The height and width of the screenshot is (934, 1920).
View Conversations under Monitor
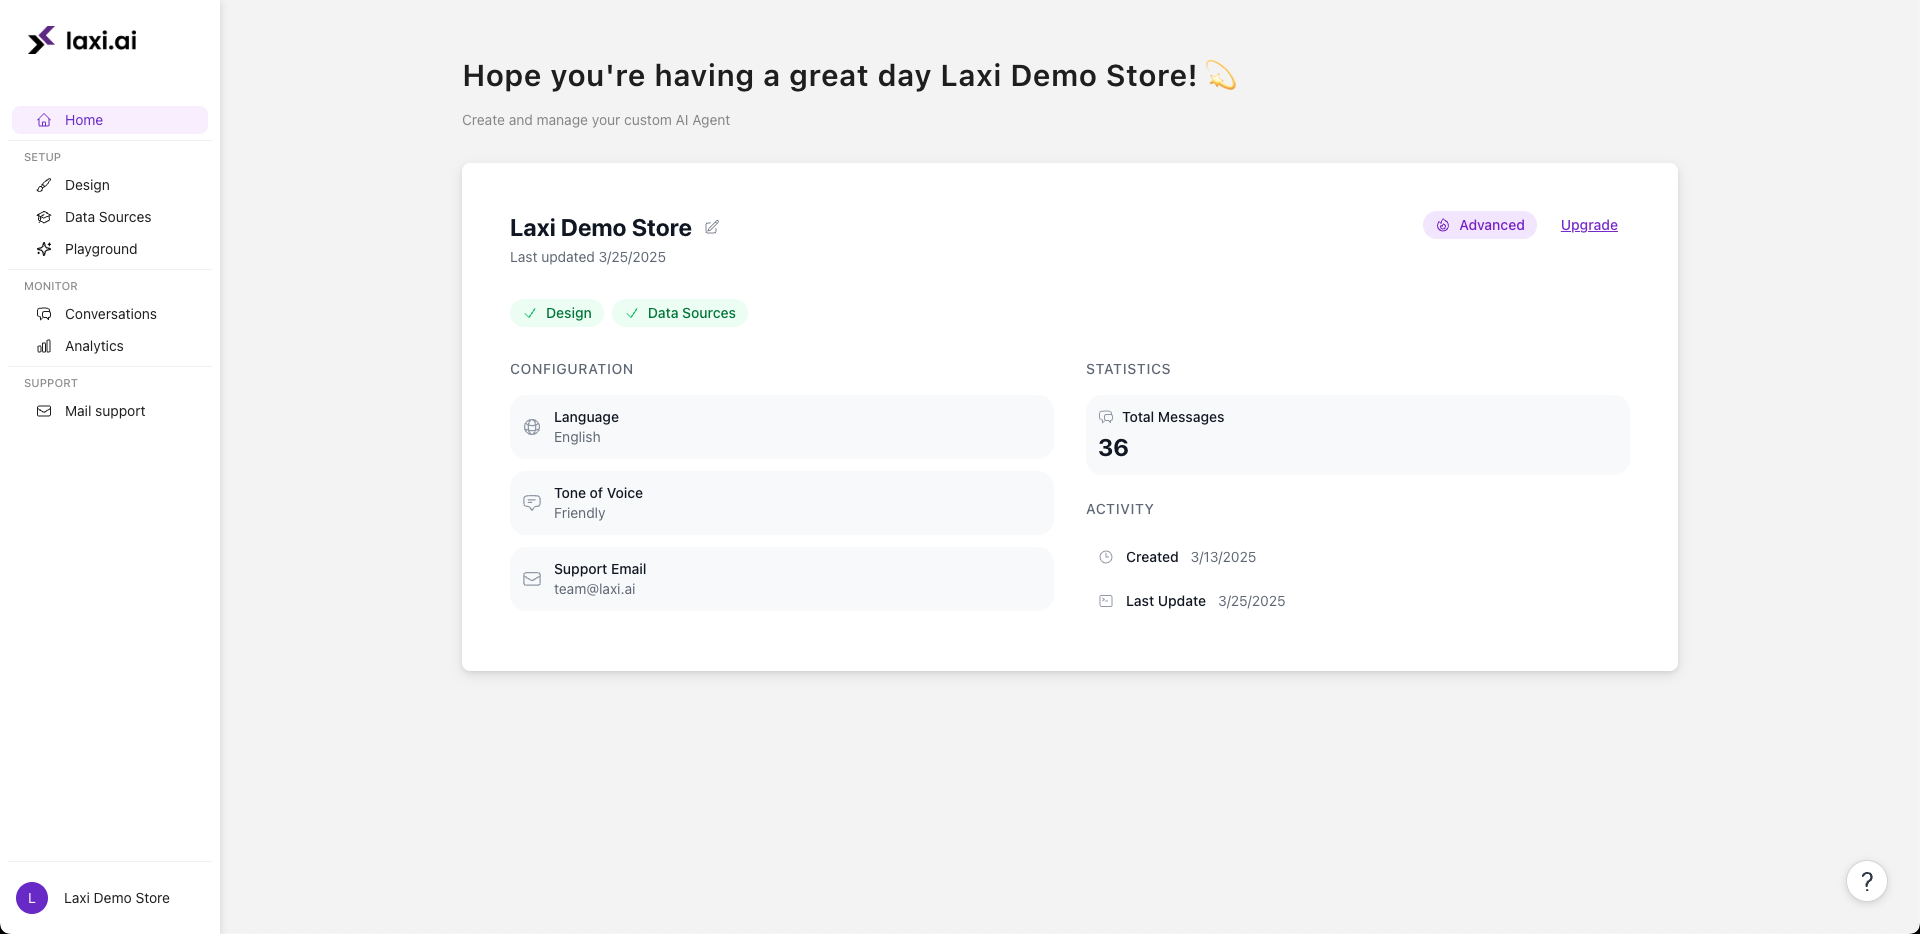pyautogui.click(x=111, y=314)
